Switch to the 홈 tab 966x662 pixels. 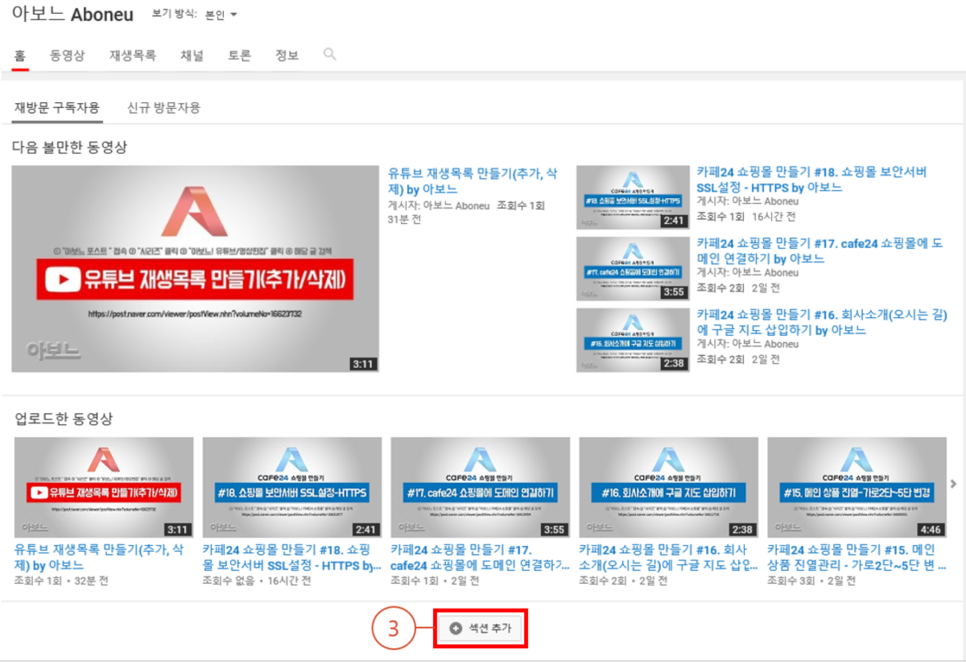coord(20,55)
